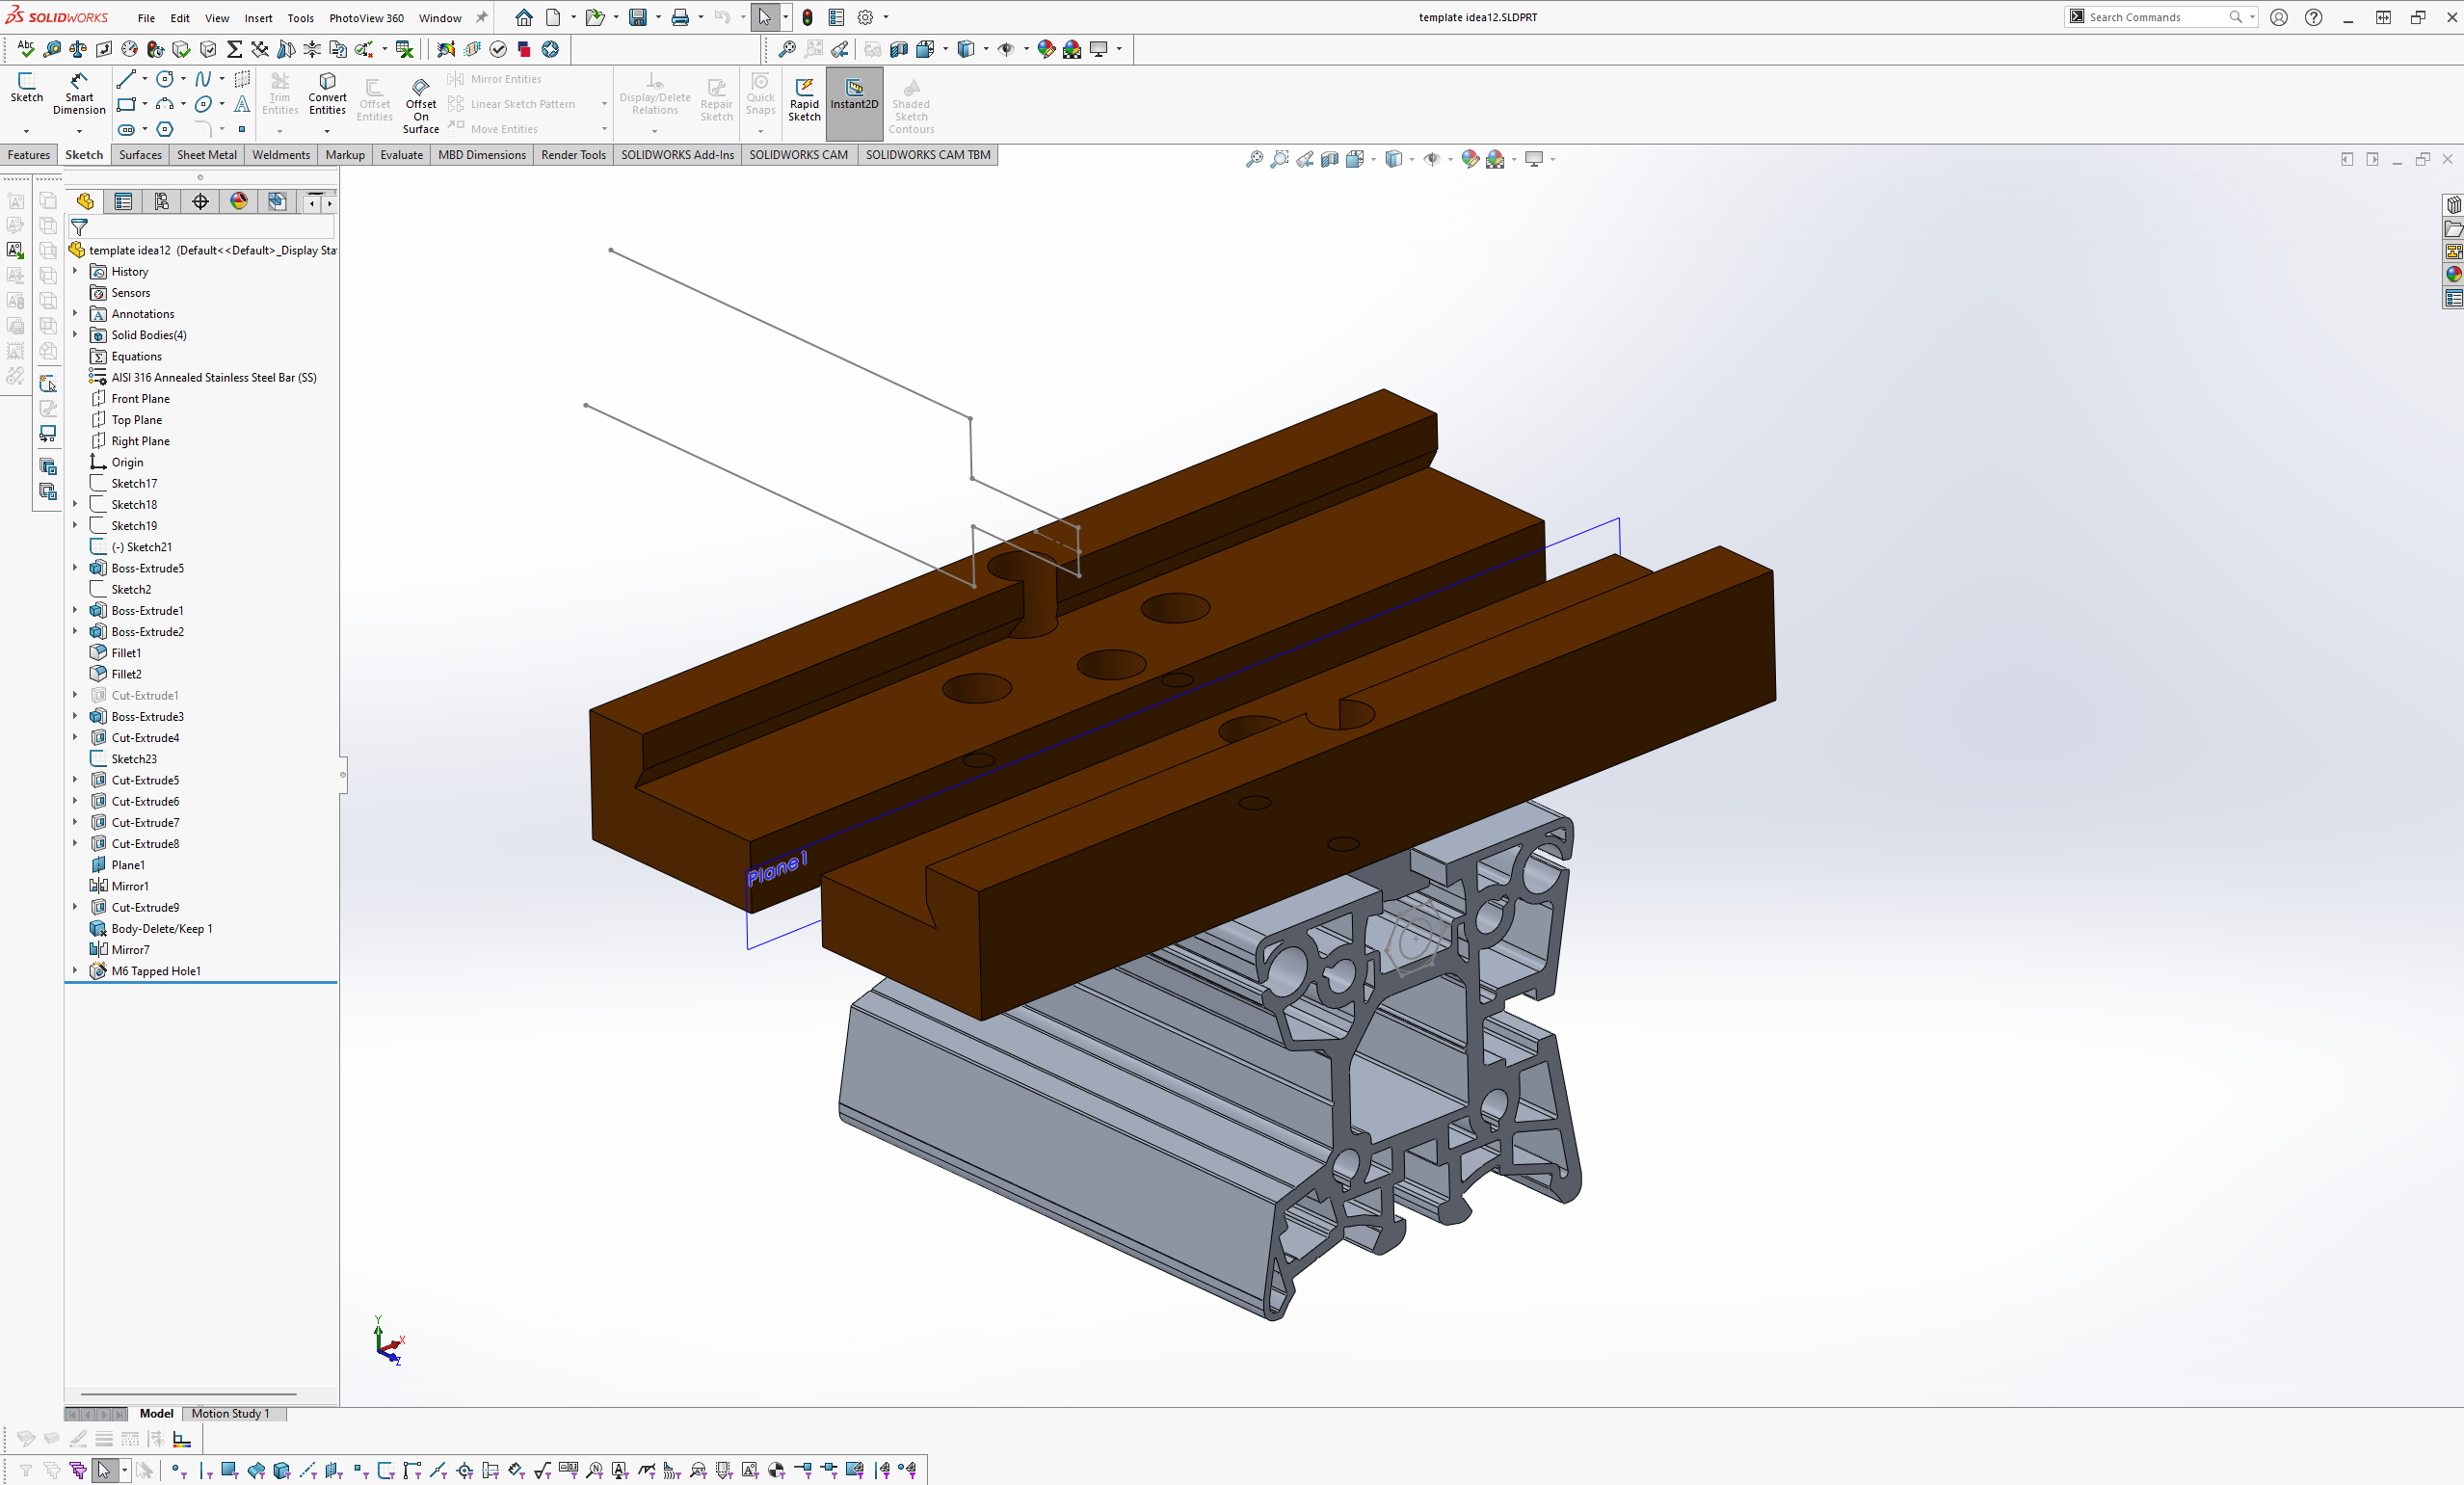Select the Spline sketch tool
2464x1485 pixels.
coord(203,79)
